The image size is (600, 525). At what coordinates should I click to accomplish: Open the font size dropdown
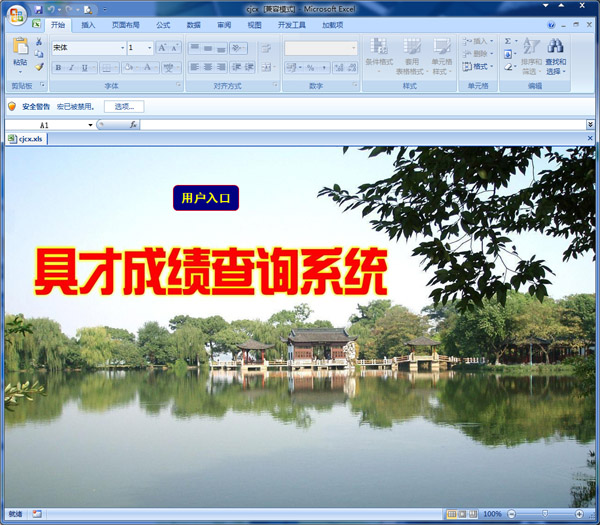(x=149, y=48)
